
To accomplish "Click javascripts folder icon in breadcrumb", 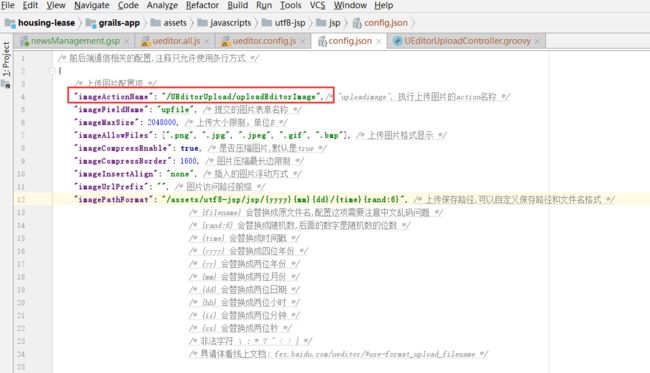I will point(202,22).
